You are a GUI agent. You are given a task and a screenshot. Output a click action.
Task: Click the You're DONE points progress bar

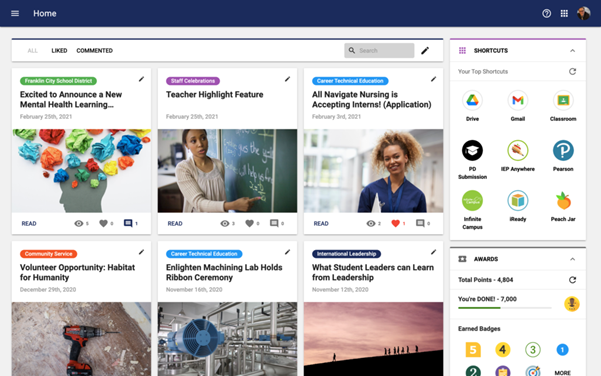[504, 308]
